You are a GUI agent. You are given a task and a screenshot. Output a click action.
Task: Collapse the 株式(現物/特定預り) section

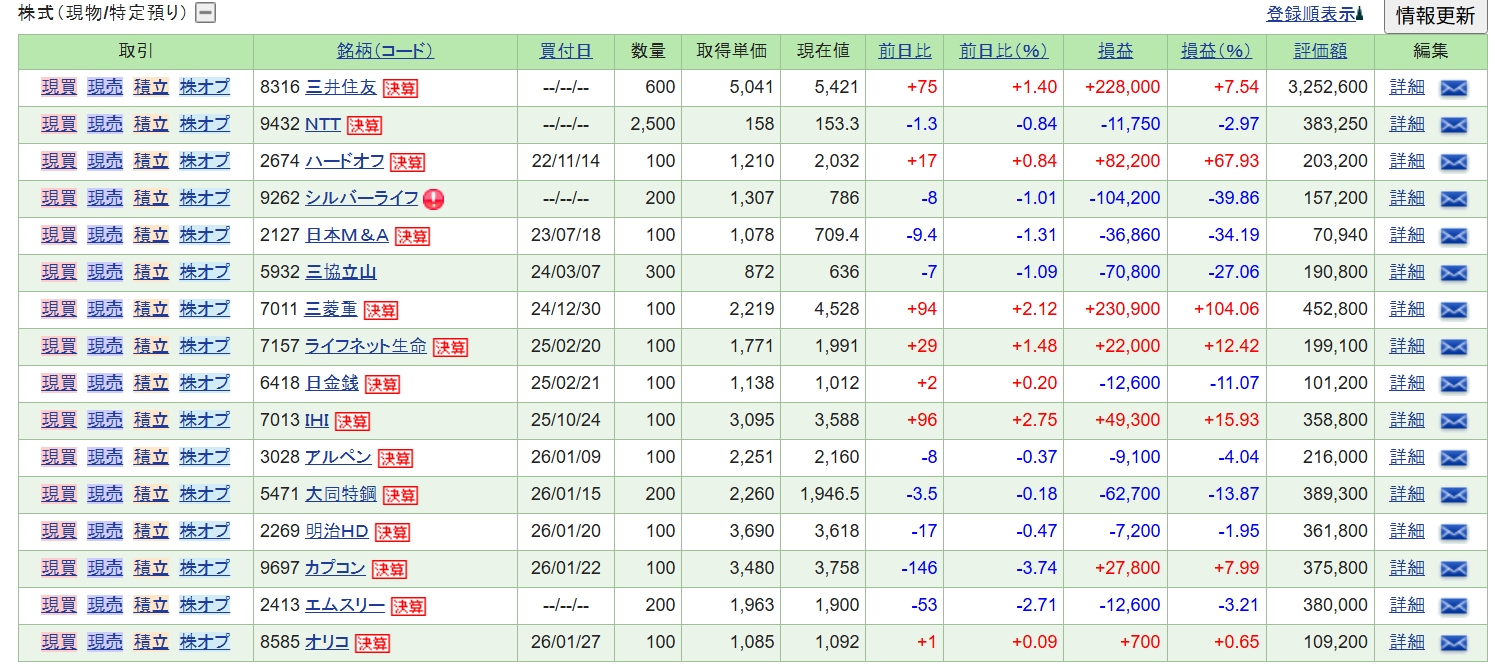coord(205,13)
